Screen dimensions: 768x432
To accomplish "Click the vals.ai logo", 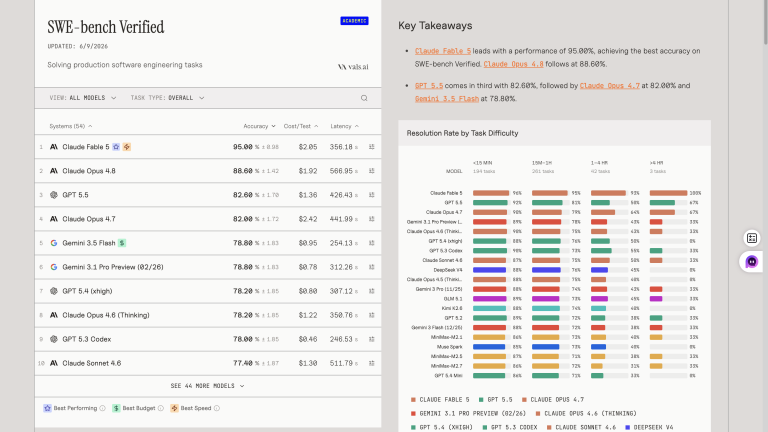I will point(353,67).
